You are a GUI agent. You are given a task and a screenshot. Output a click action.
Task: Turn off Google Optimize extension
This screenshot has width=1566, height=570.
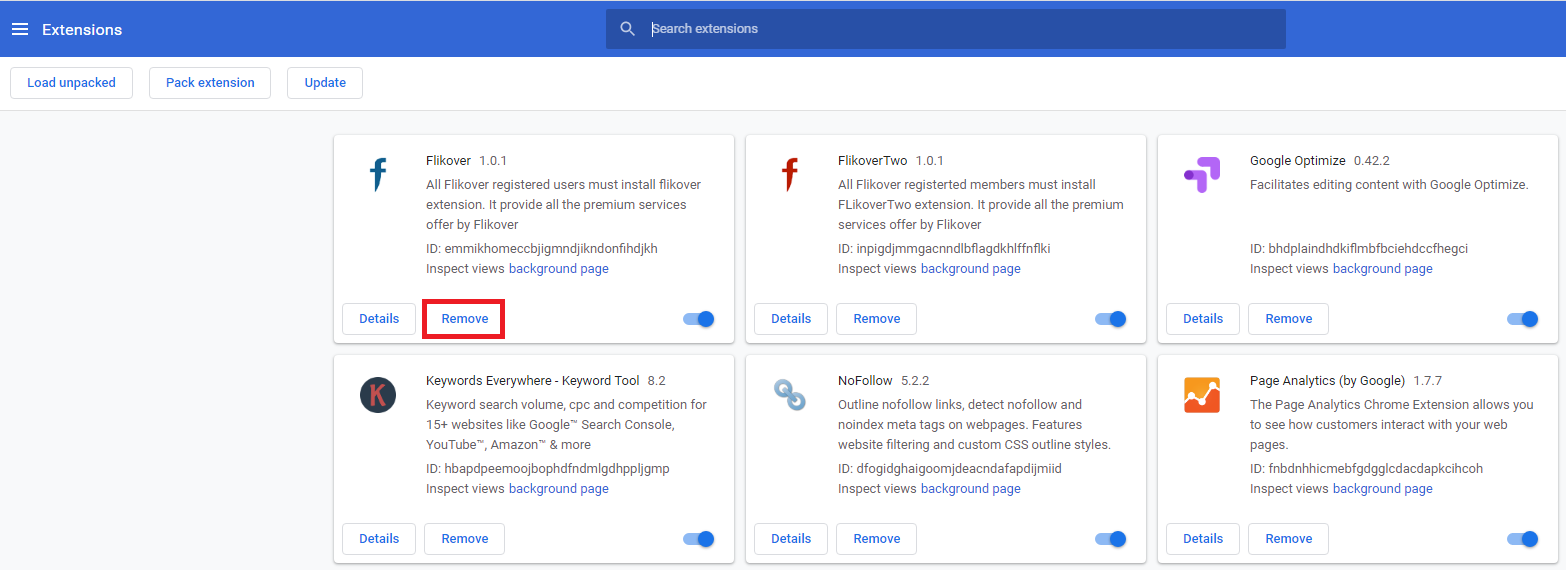(x=1523, y=319)
